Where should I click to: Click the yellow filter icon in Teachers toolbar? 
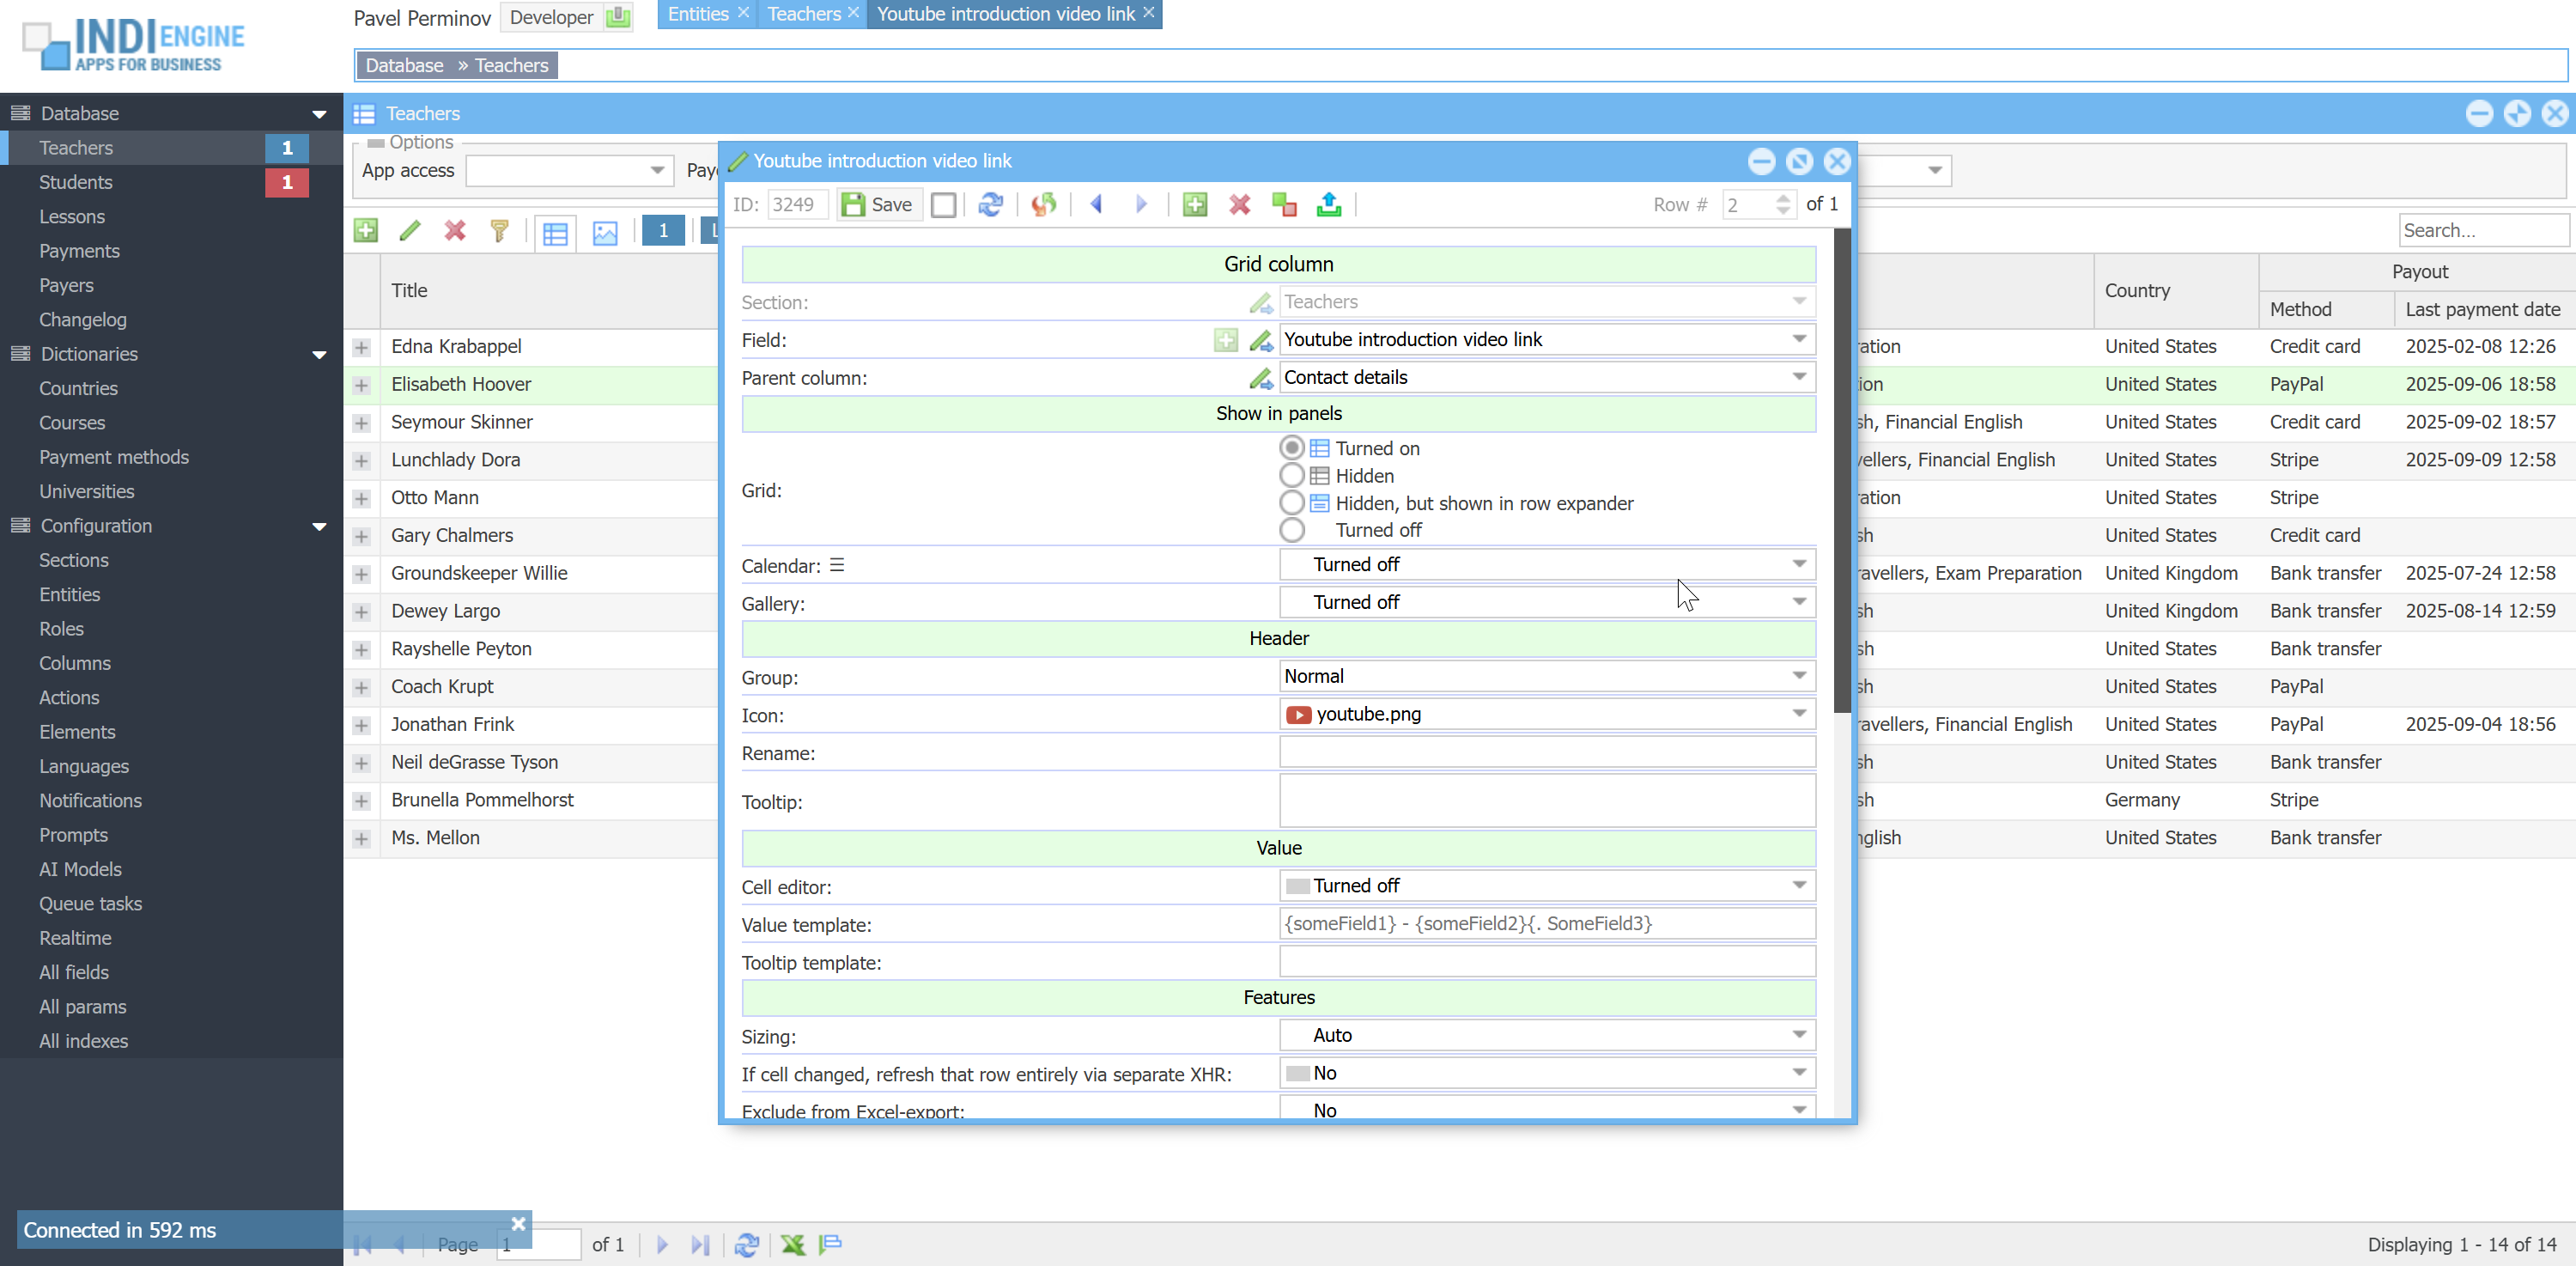499,231
